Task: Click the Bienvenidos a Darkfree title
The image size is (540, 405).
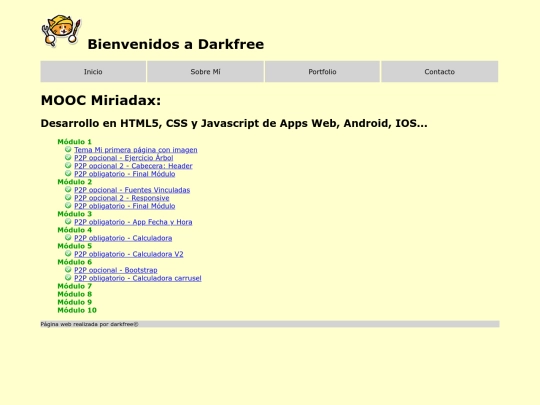Action: point(176,44)
